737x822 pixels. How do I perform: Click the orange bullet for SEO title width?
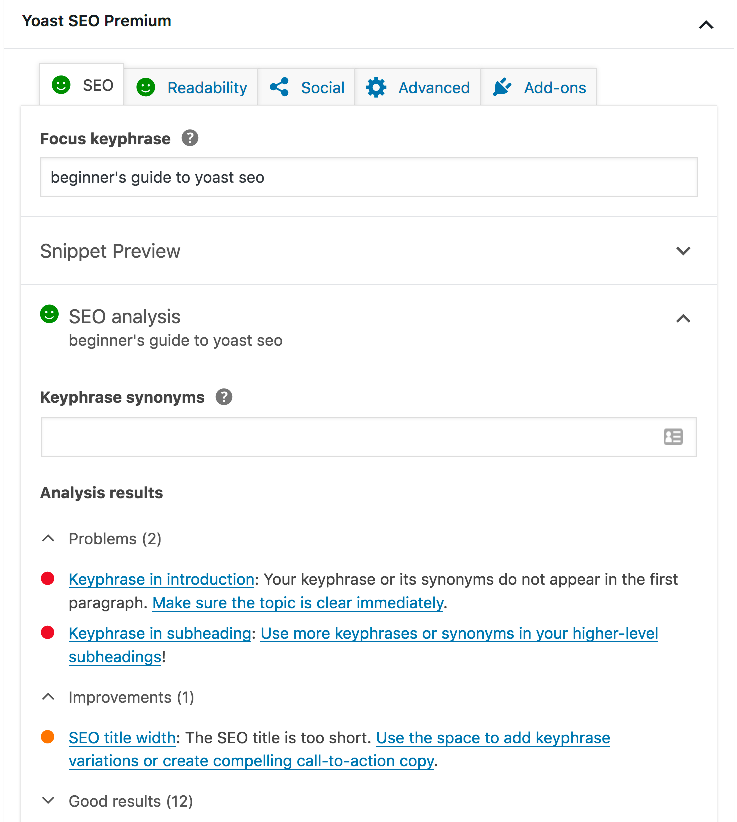(47, 737)
